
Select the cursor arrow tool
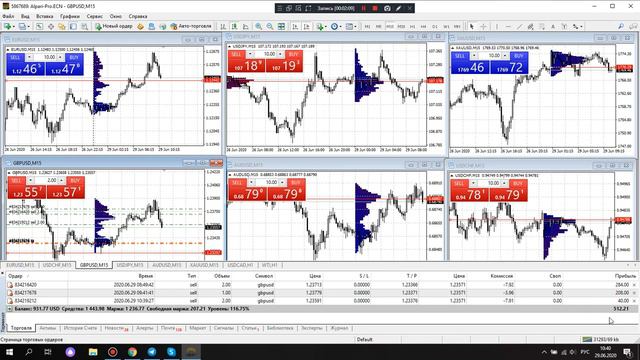[471, 27]
